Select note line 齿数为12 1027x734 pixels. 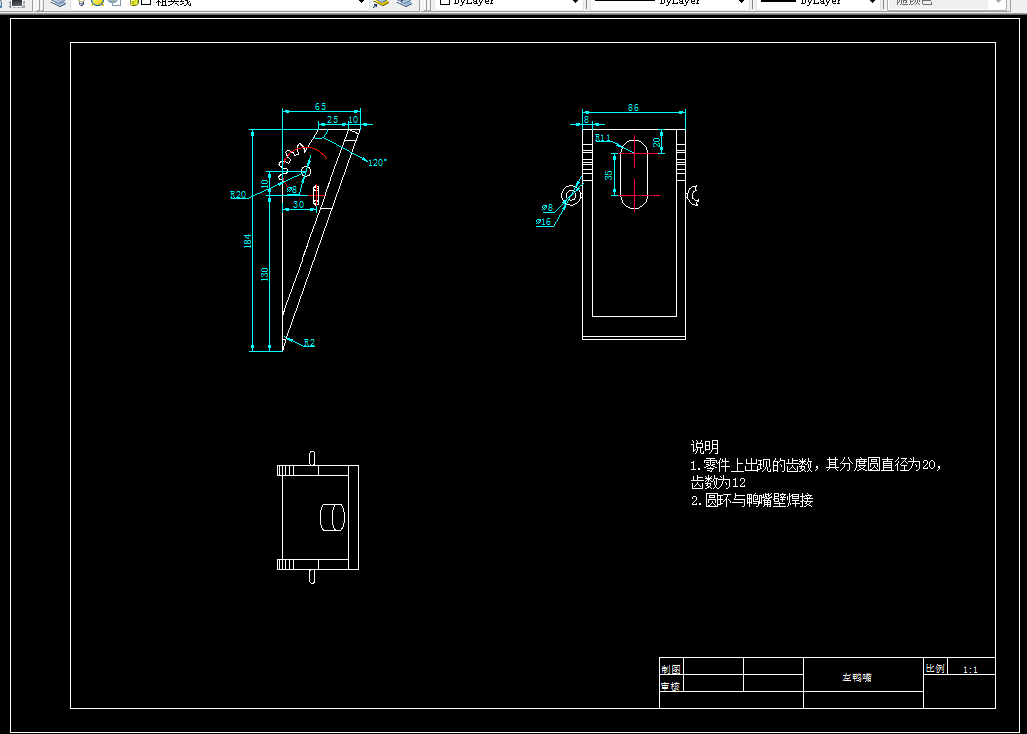tap(718, 483)
